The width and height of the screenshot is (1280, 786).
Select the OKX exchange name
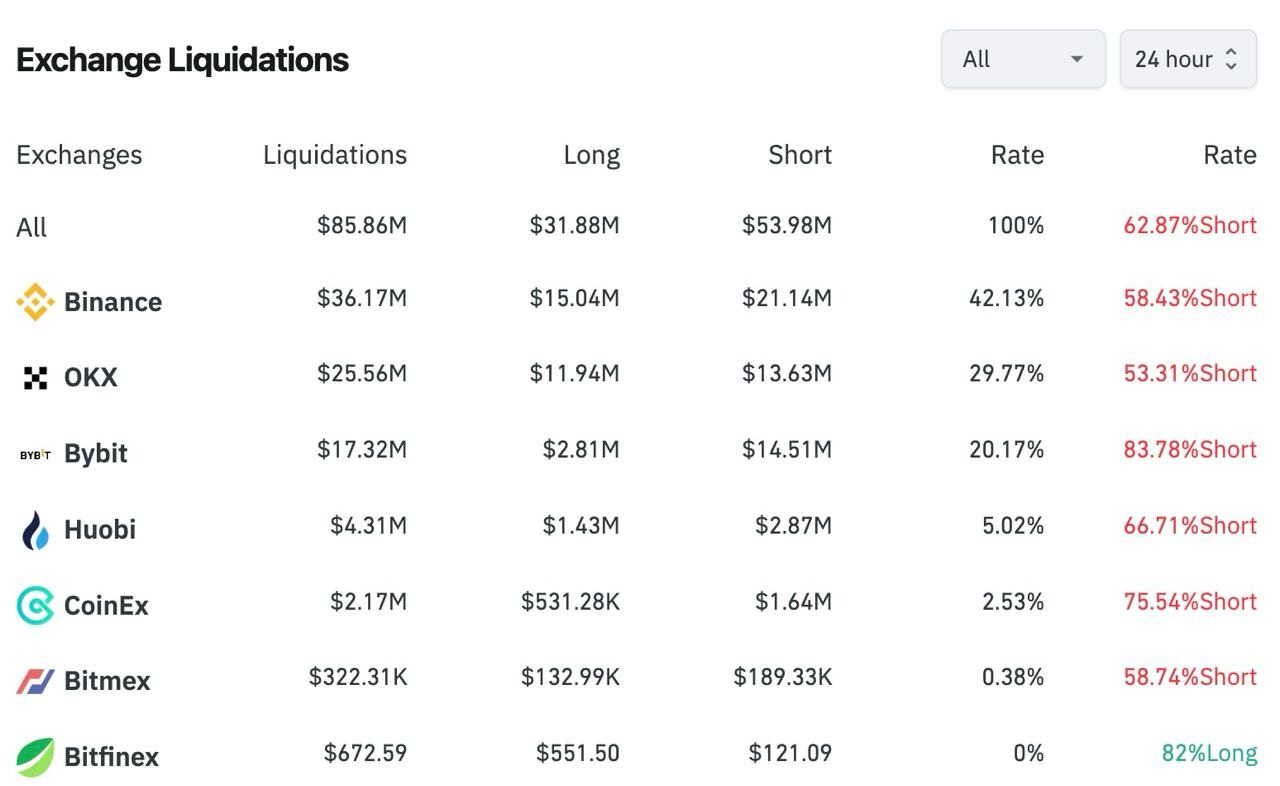coord(90,378)
